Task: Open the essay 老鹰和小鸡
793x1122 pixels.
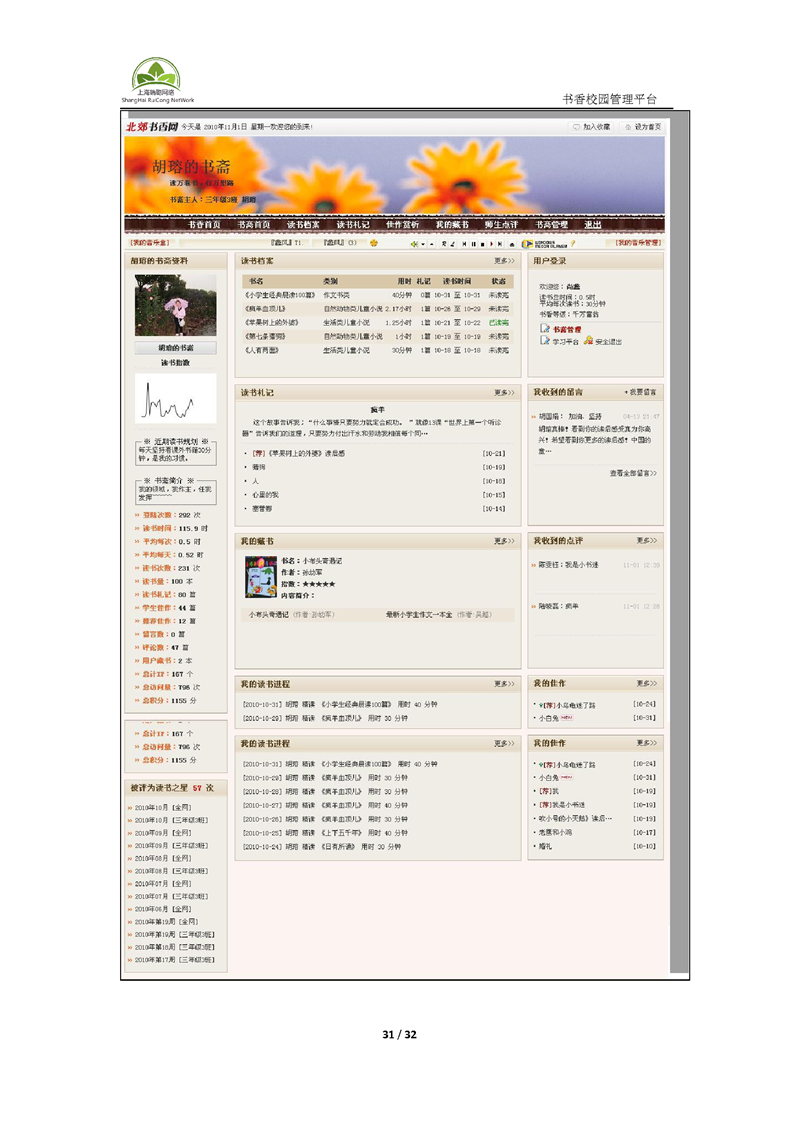Action: (555, 833)
